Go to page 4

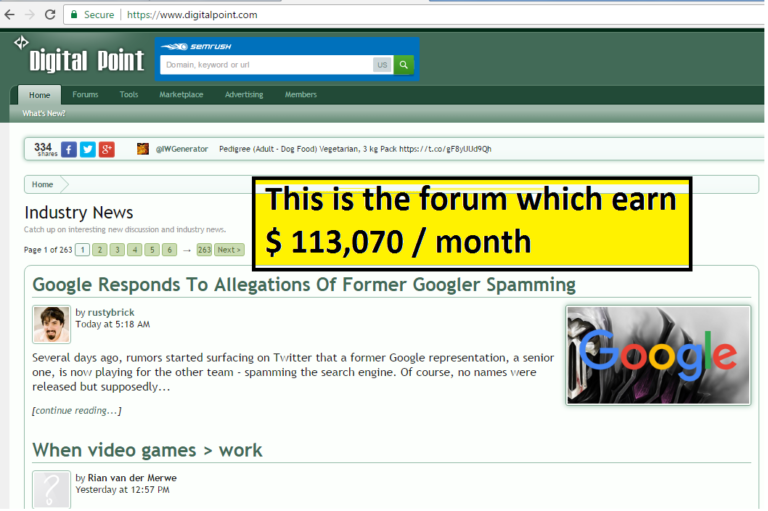[135, 250]
